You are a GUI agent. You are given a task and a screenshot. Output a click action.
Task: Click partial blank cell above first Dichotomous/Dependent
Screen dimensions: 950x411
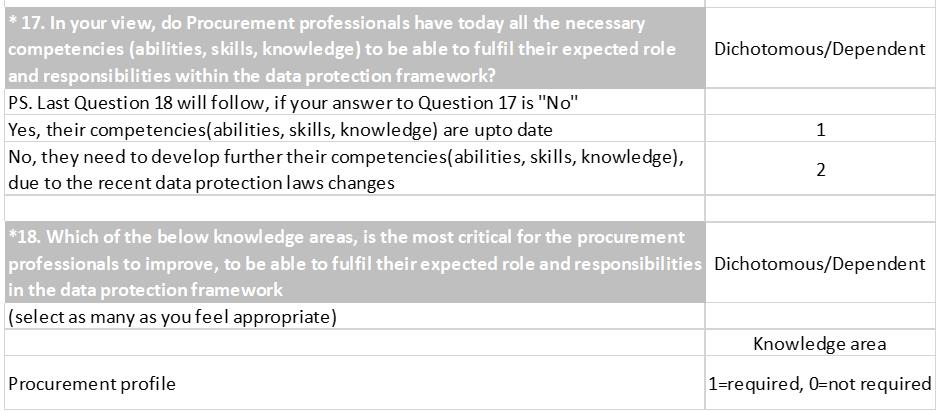(x=820, y=3)
